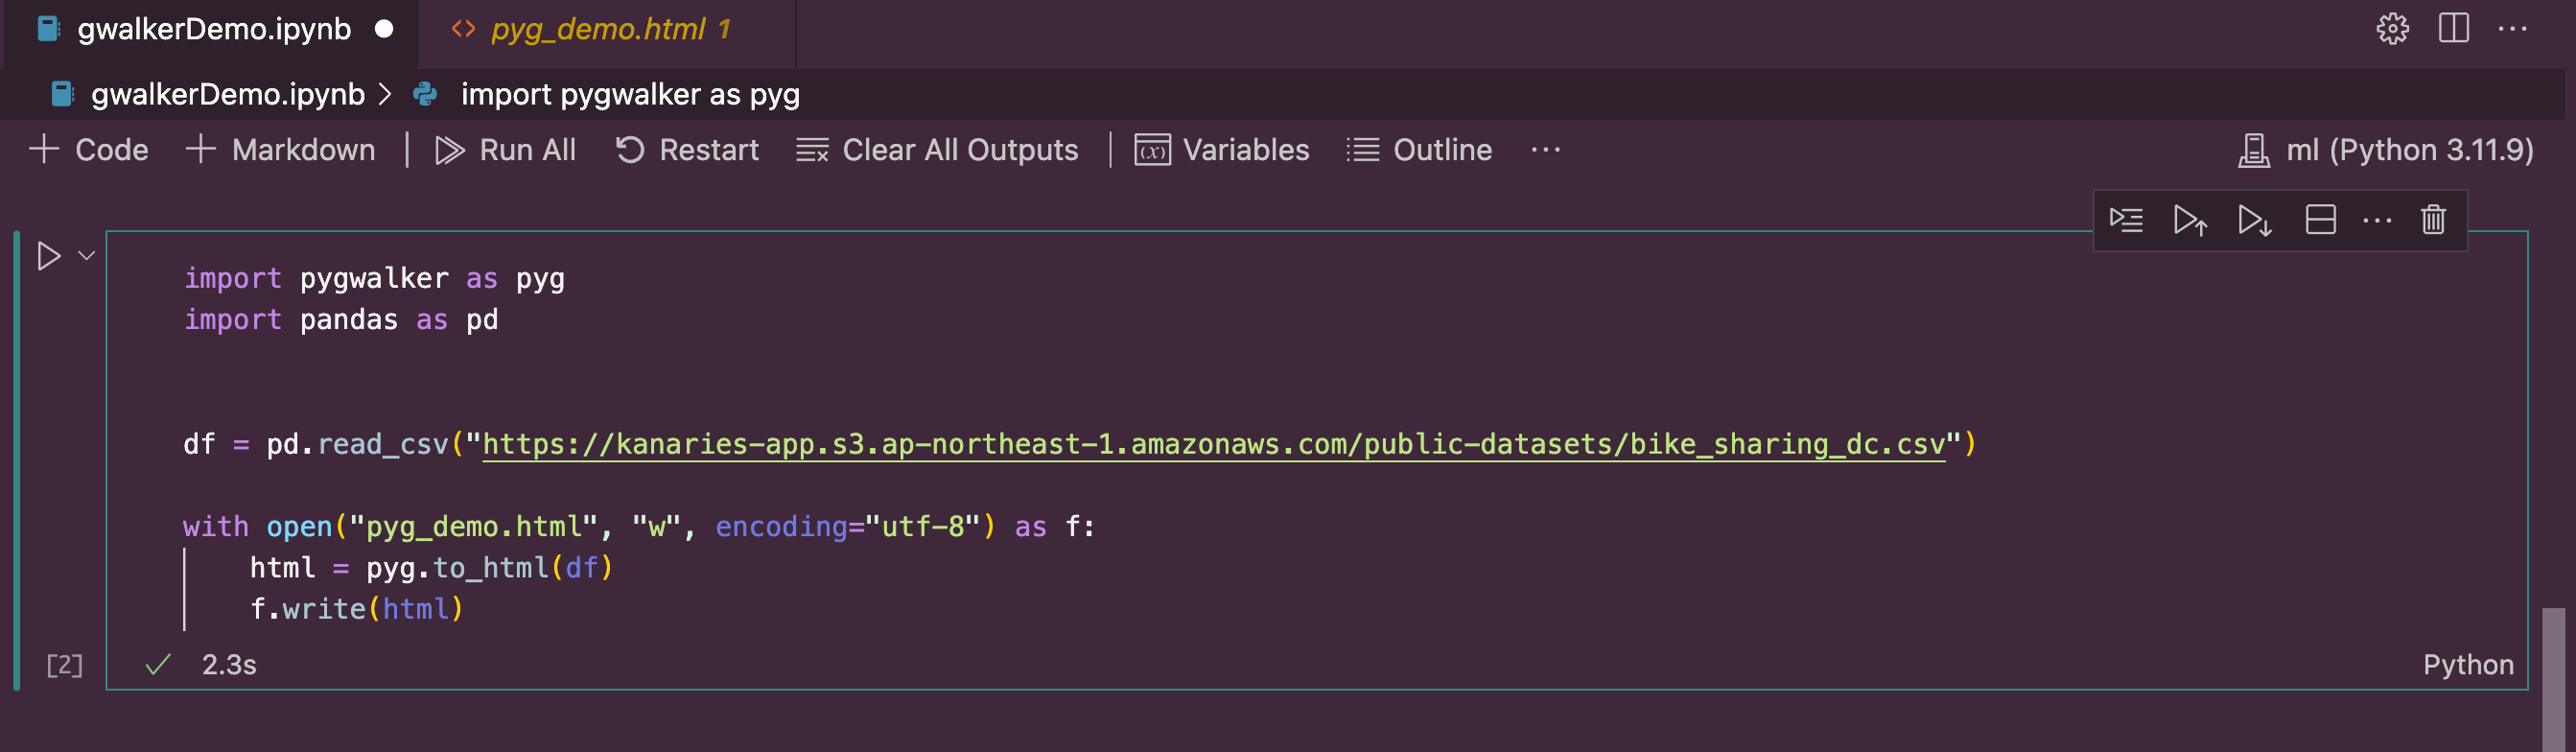Restart the notebook kernel
The height and width of the screenshot is (752, 2576).
[x=687, y=150]
